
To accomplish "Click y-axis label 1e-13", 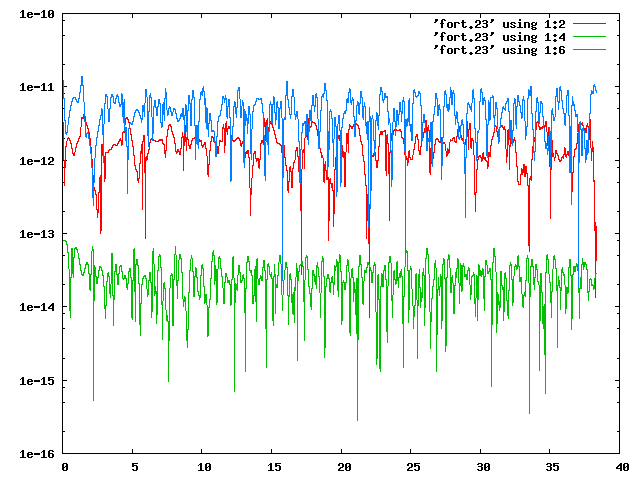I will tap(37, 234).
